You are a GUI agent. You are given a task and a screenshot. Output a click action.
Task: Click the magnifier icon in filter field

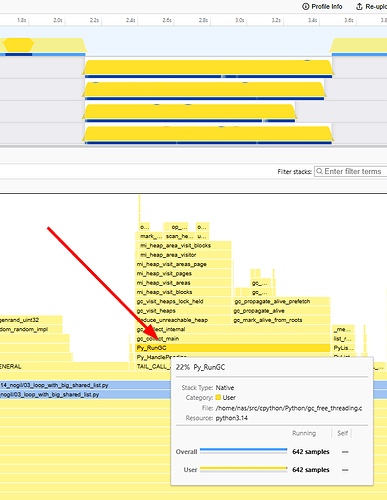(x=319, y=171)
